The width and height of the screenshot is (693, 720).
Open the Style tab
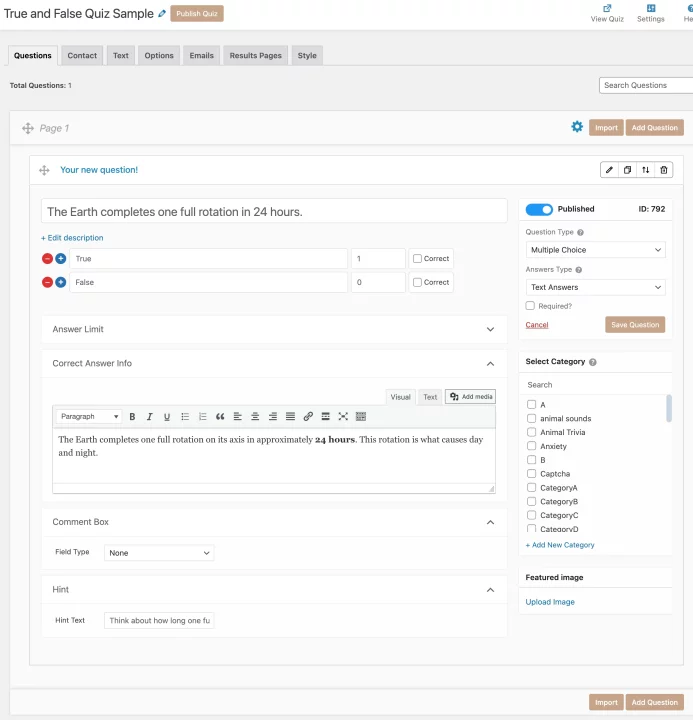tap(307, 55)
